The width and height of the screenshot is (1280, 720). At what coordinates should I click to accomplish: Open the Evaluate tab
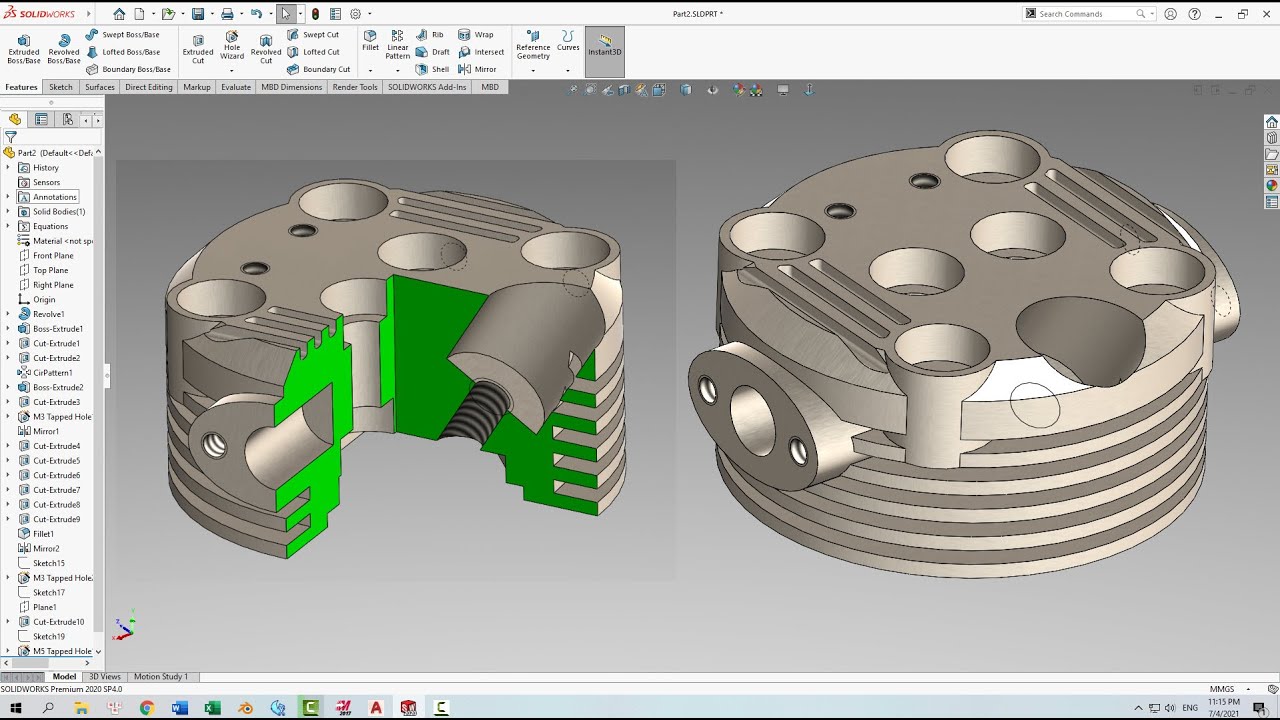click(x=236, y=87)
